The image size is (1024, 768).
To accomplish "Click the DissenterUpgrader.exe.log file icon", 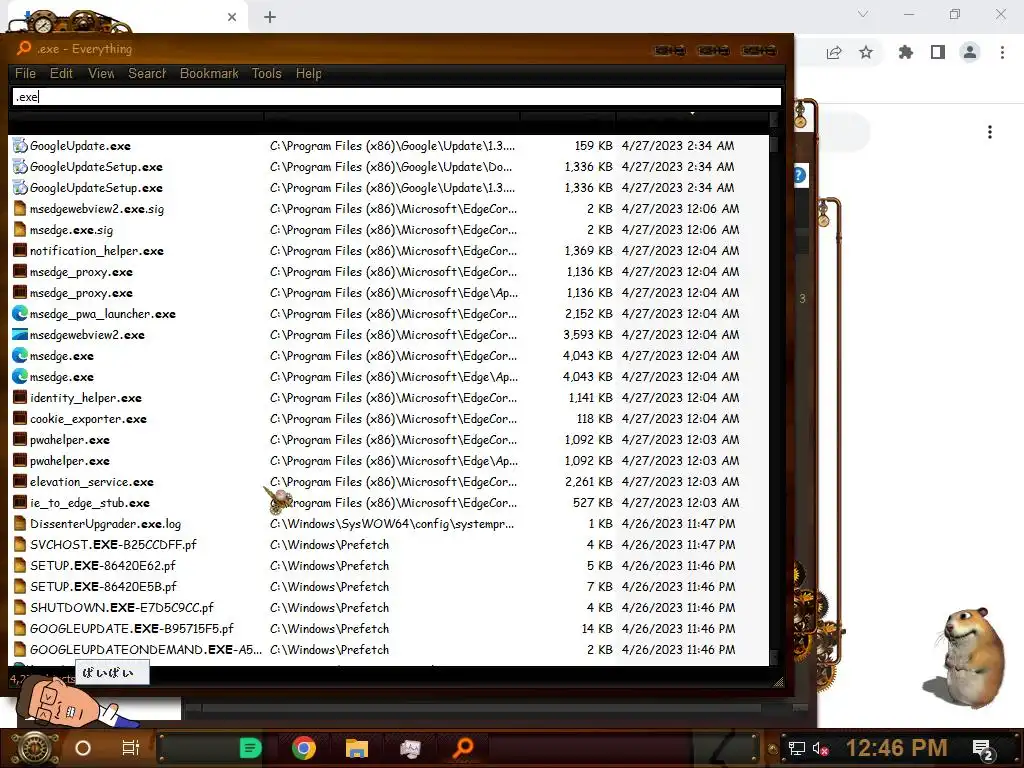I will coord(20,524).
